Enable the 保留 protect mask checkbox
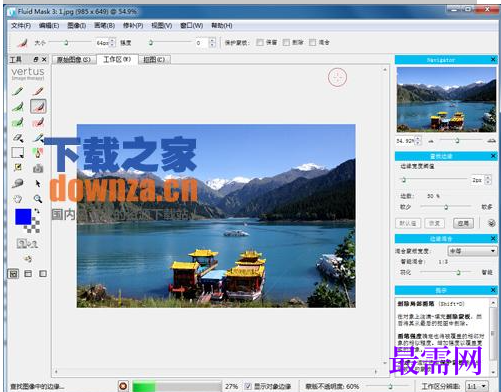Image resolution: width=501 pixels, height=392 pixels. [260, 42]
